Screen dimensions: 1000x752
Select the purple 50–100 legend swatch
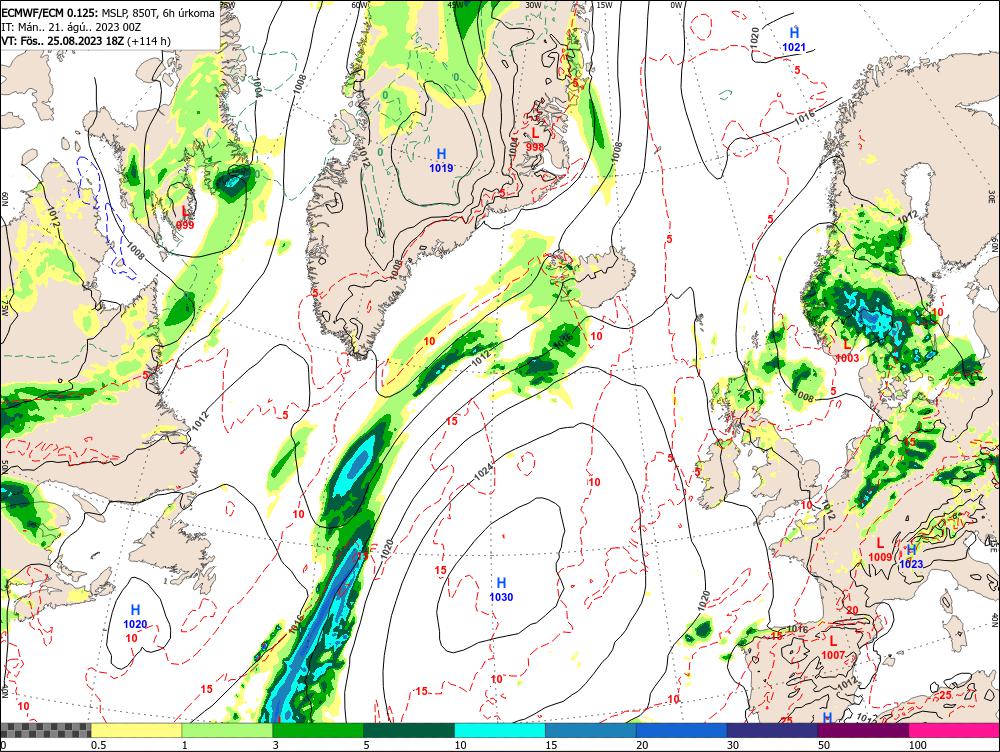click(864, 730)
